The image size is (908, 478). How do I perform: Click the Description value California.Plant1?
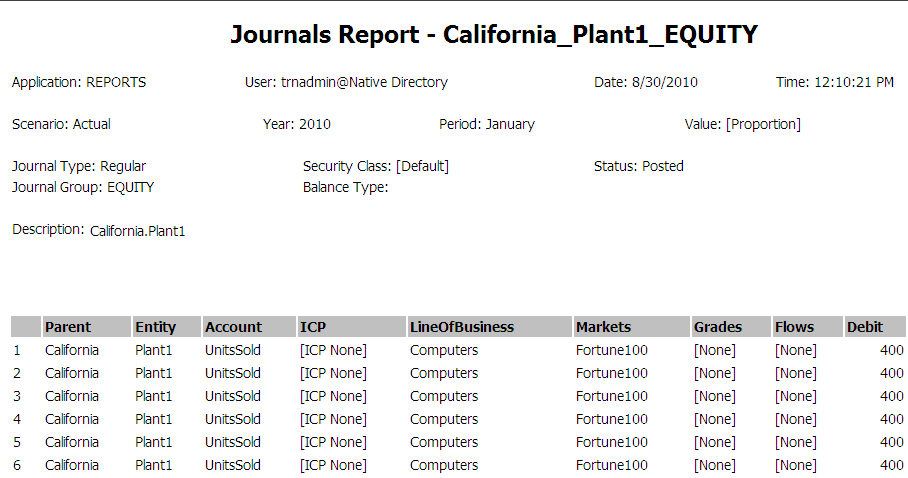point(138,231)
